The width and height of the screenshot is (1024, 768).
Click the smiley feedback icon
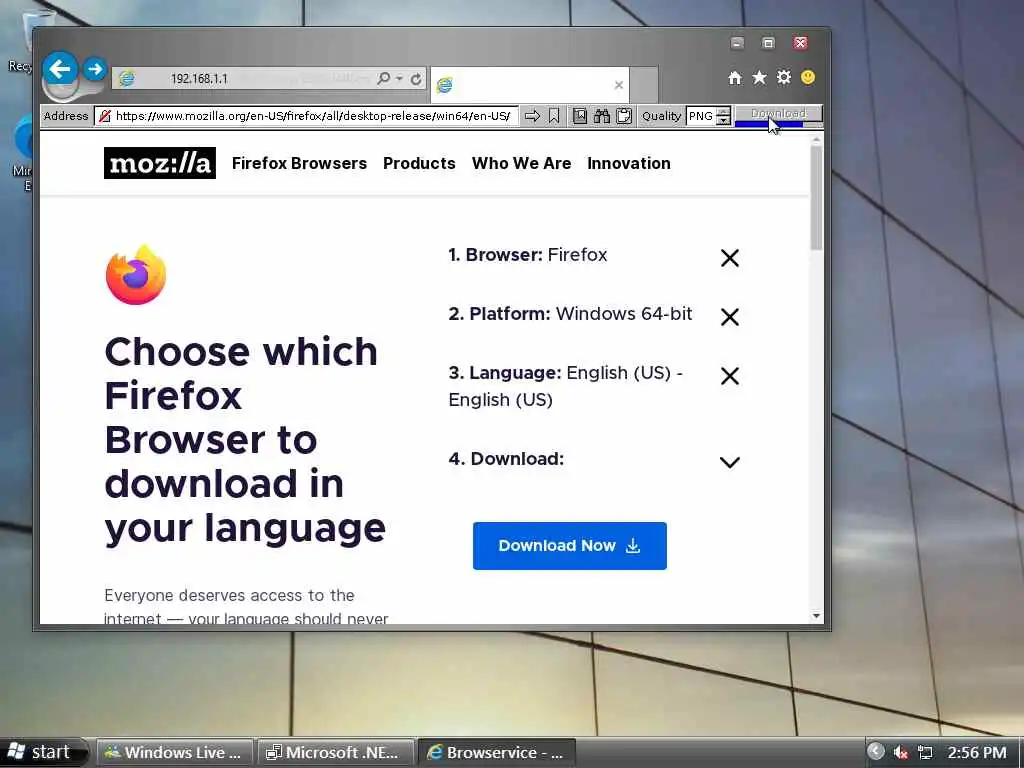tap(808, 78)
